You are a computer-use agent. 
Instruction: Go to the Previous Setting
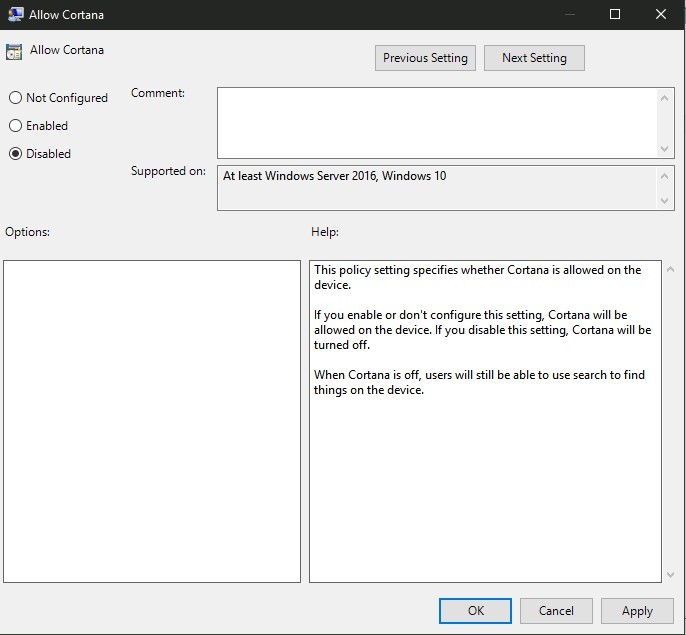tap(425, 58)
